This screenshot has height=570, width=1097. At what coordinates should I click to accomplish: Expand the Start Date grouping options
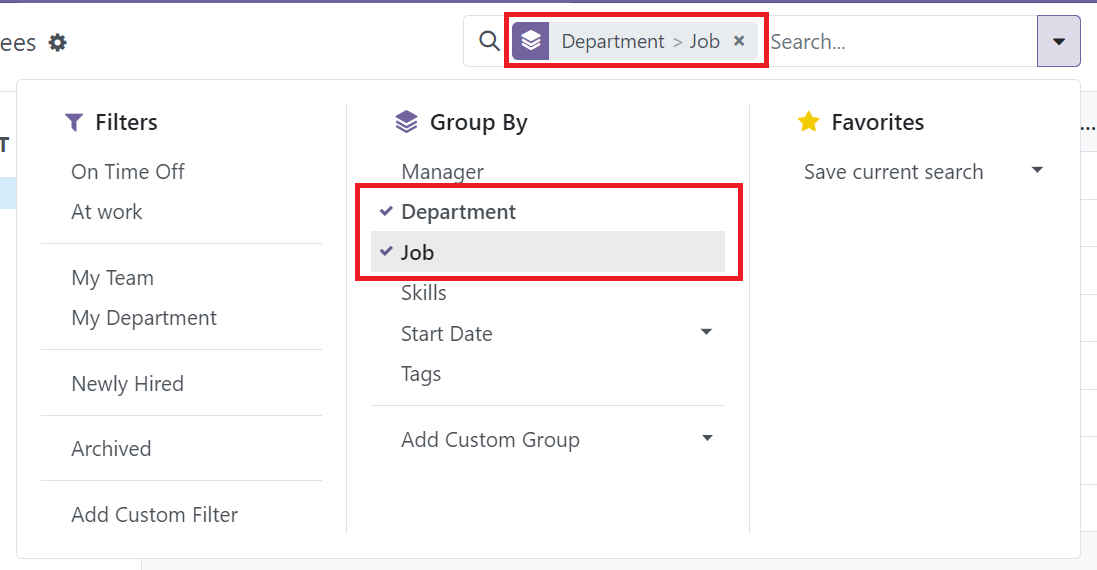pos(706,332)
